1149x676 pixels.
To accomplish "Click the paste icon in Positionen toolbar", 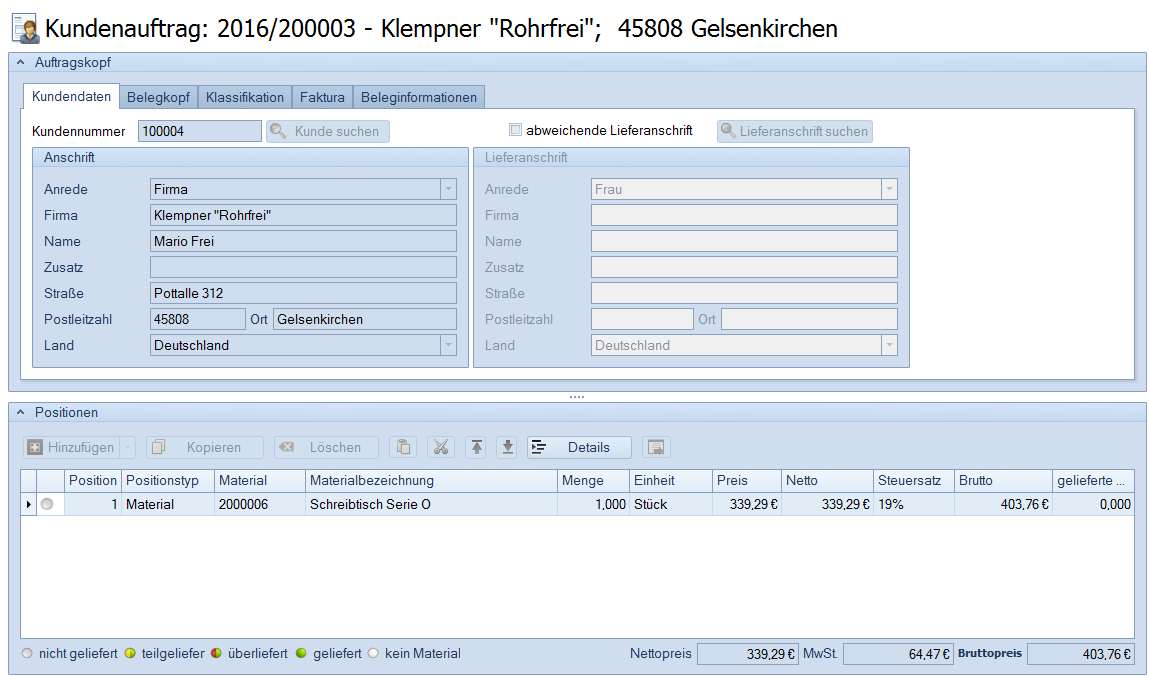I will (403, 447).
